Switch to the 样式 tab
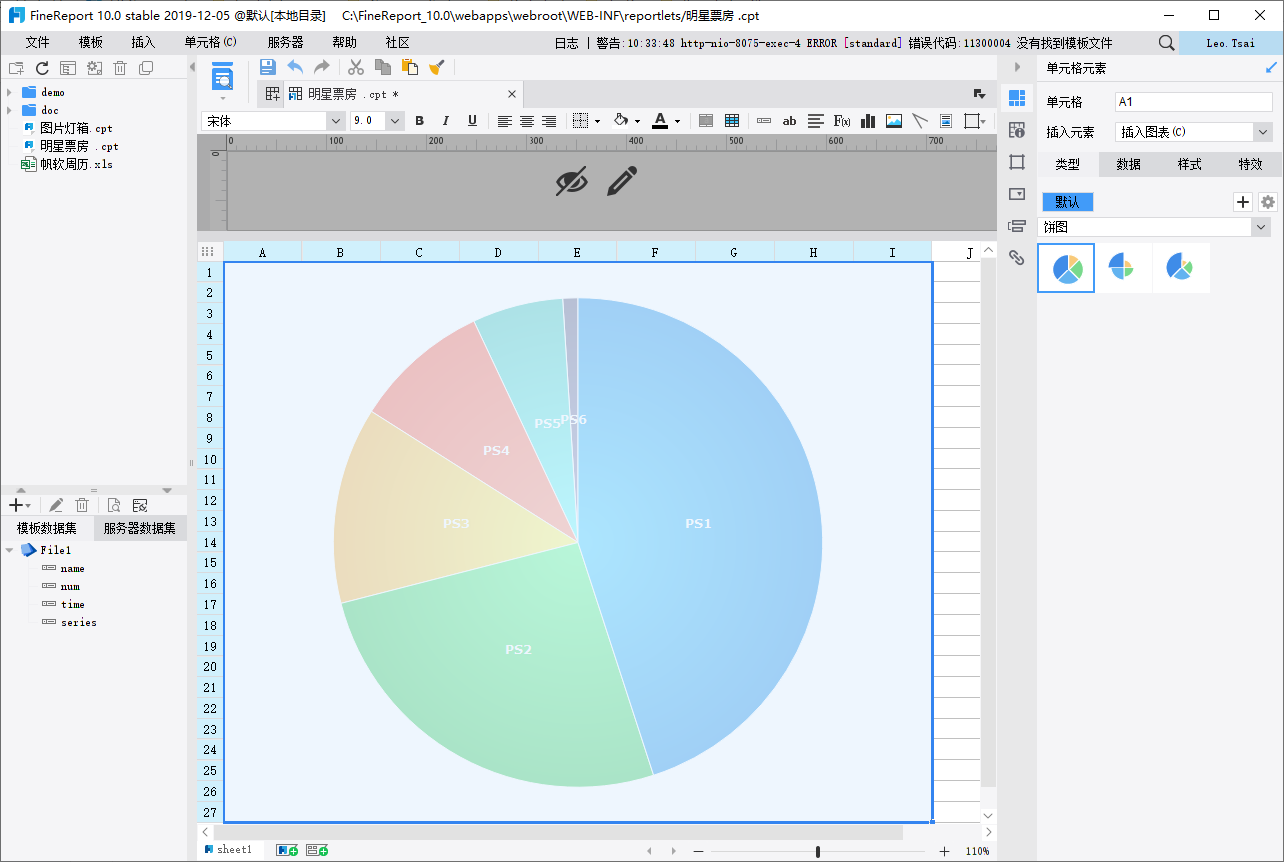Image resolution: width=1284 pixels, height=862 pixels. (1189, 164)
